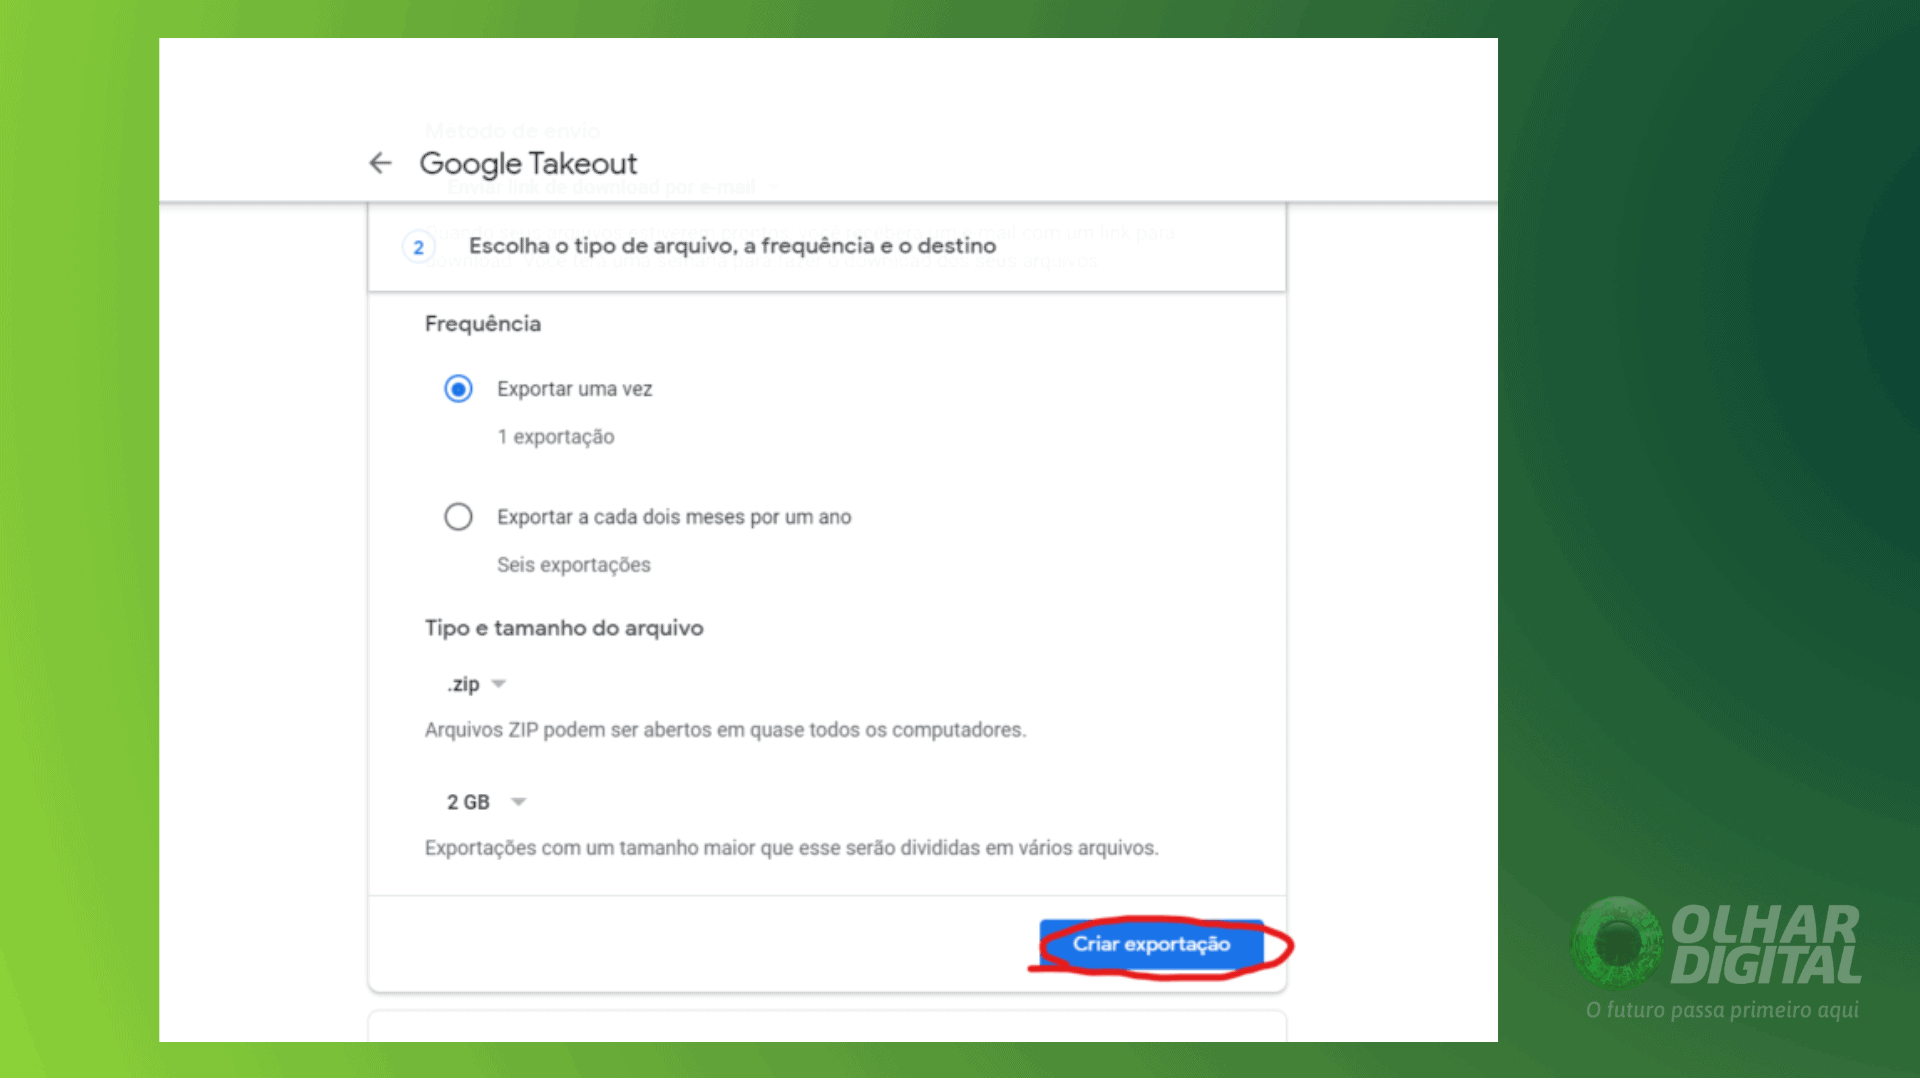Click the text about Exportações divididas em vários arquivos
Image resolution: width=1920 pixels, height=1080 pixels.
tap(791, 848)
